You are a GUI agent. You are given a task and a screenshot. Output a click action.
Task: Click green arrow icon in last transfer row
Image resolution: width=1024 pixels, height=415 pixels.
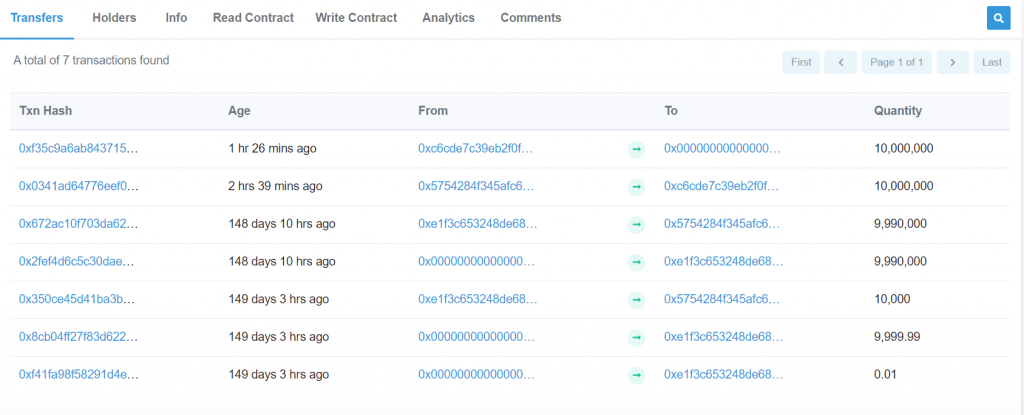click(x=636, y=376)
